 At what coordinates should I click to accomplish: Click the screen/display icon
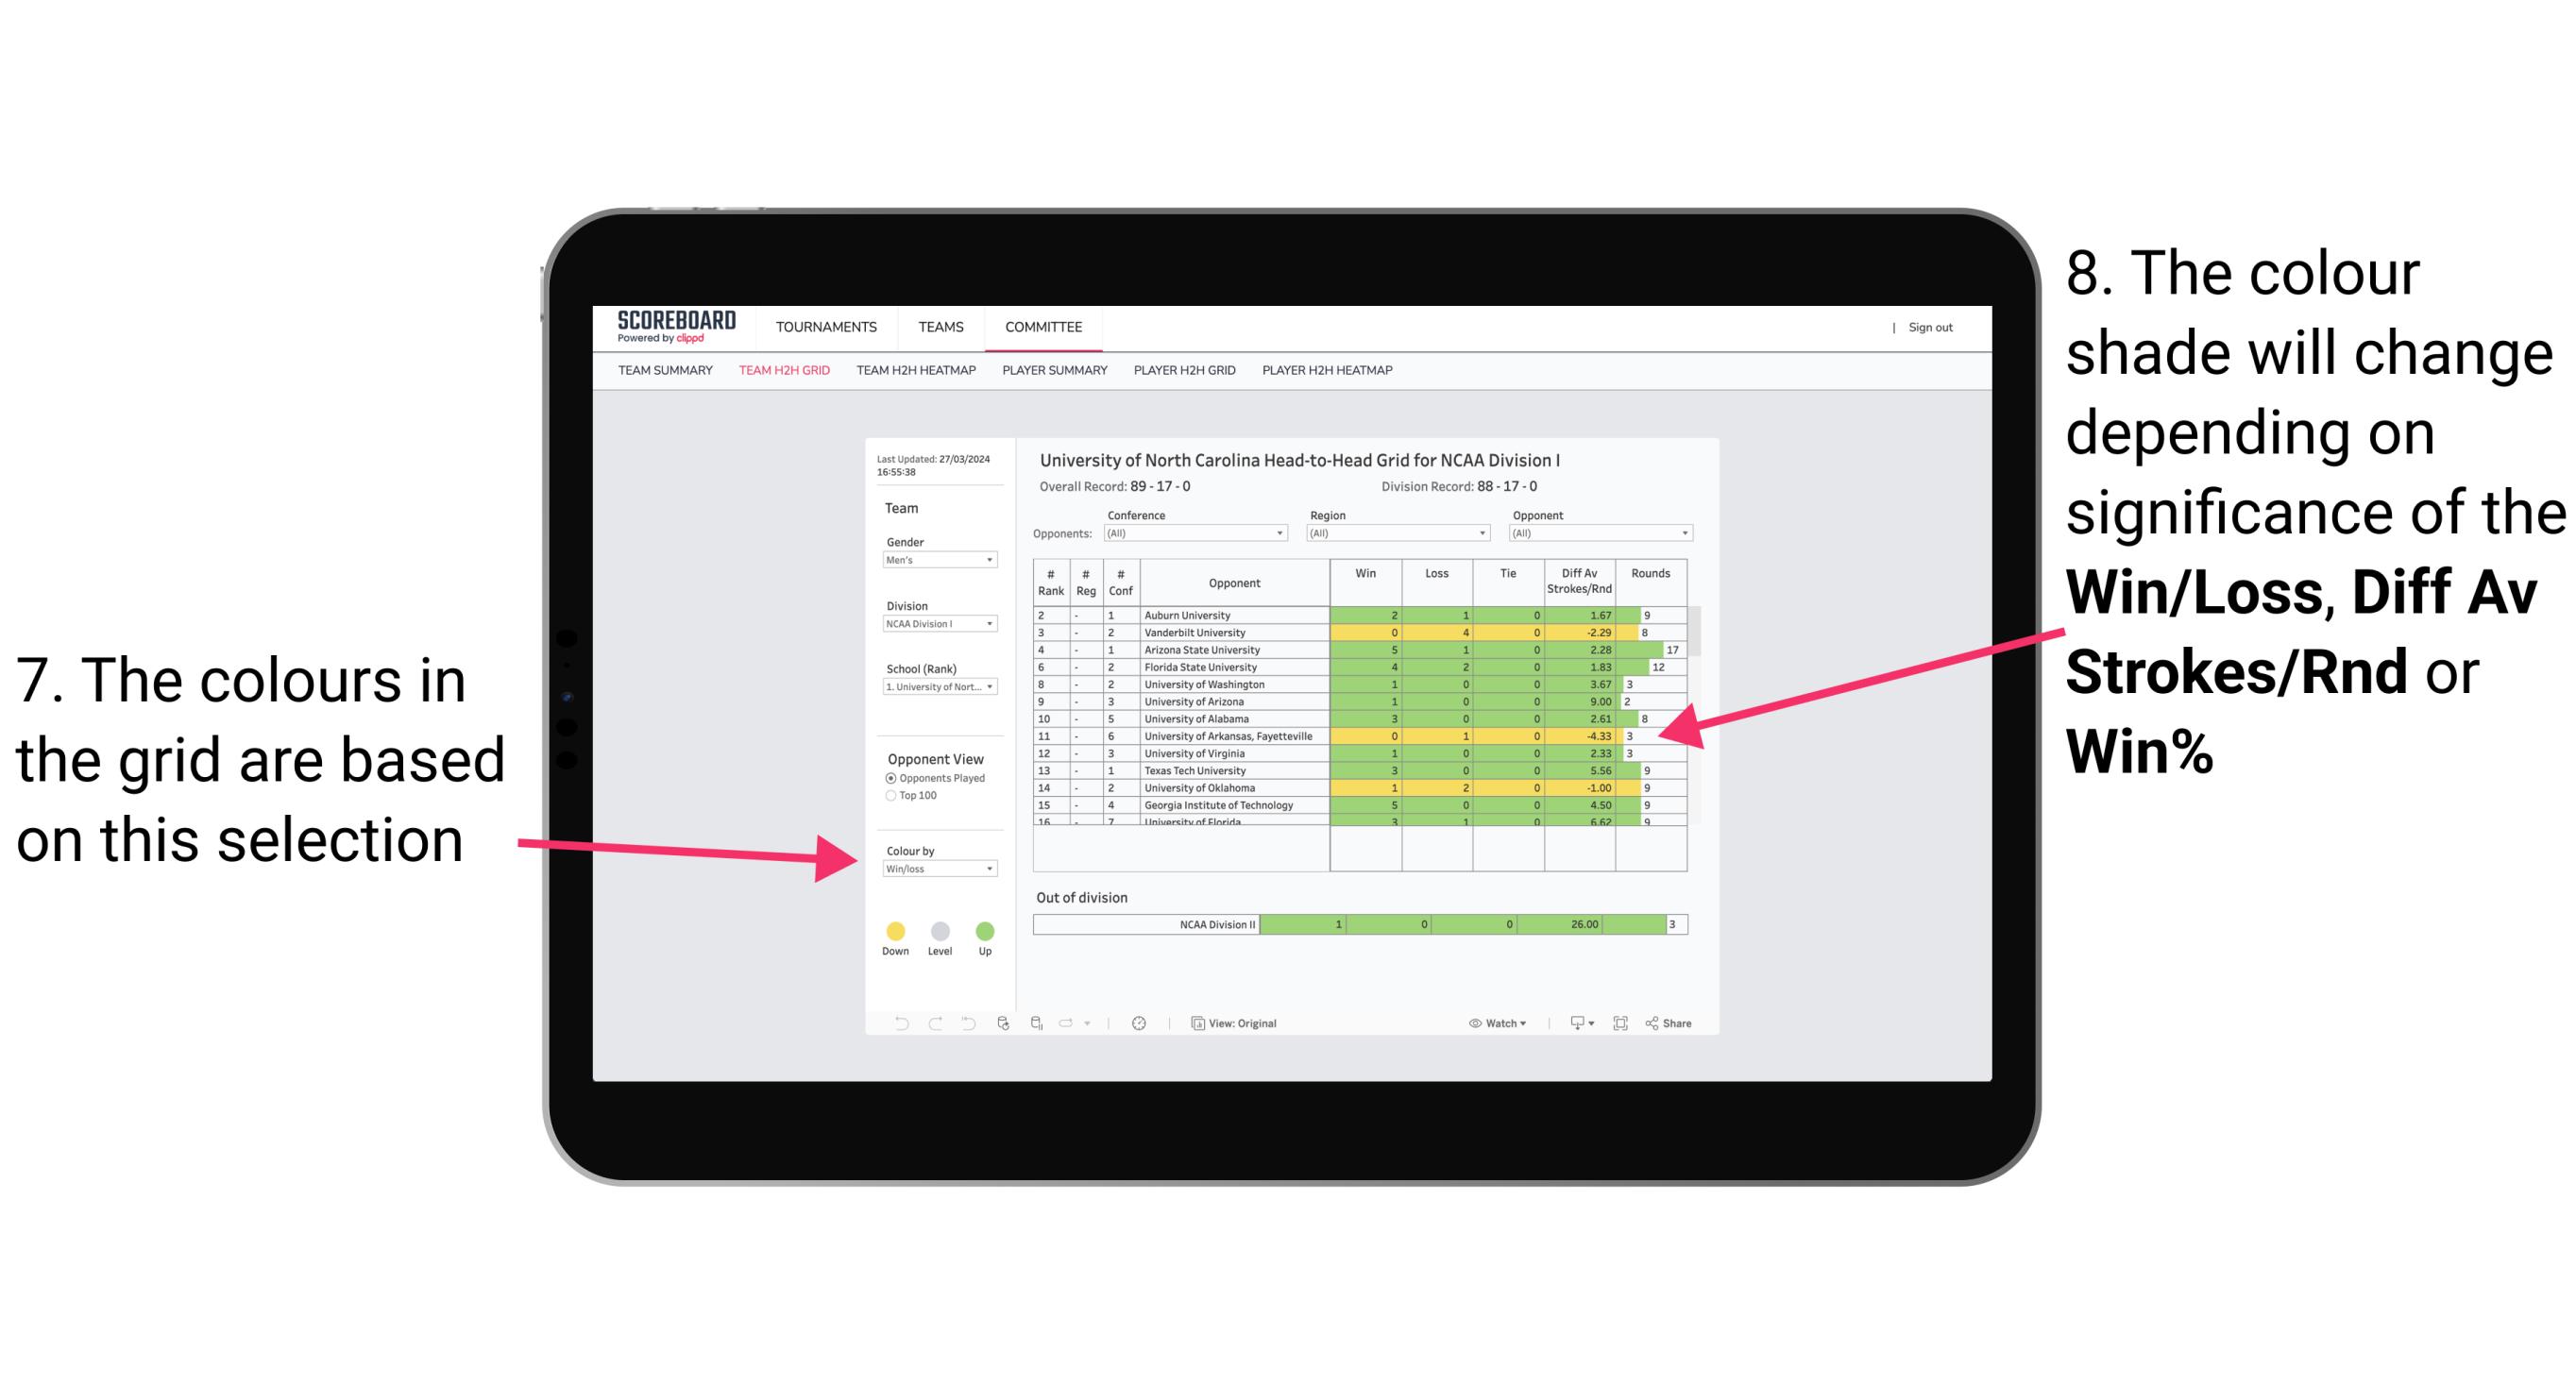click(x=1570, y=1023)
